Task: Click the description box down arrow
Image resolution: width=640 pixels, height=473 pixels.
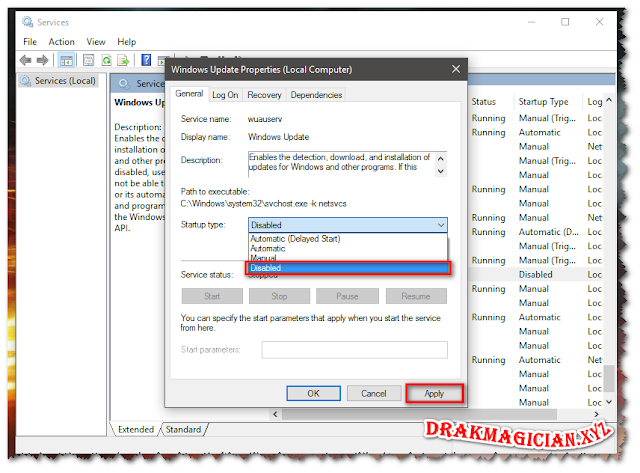Action: pyautogui.click(x=441, y=171)
